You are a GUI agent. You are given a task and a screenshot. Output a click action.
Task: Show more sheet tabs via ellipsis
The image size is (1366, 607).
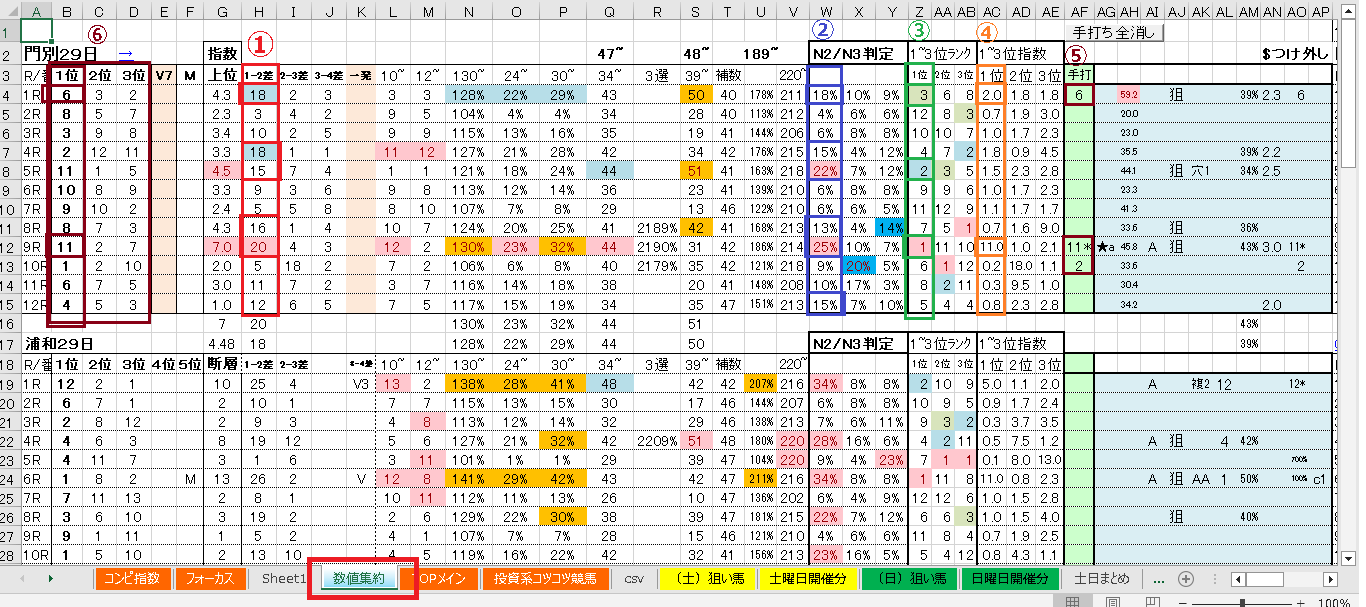tap(1158, 578)
